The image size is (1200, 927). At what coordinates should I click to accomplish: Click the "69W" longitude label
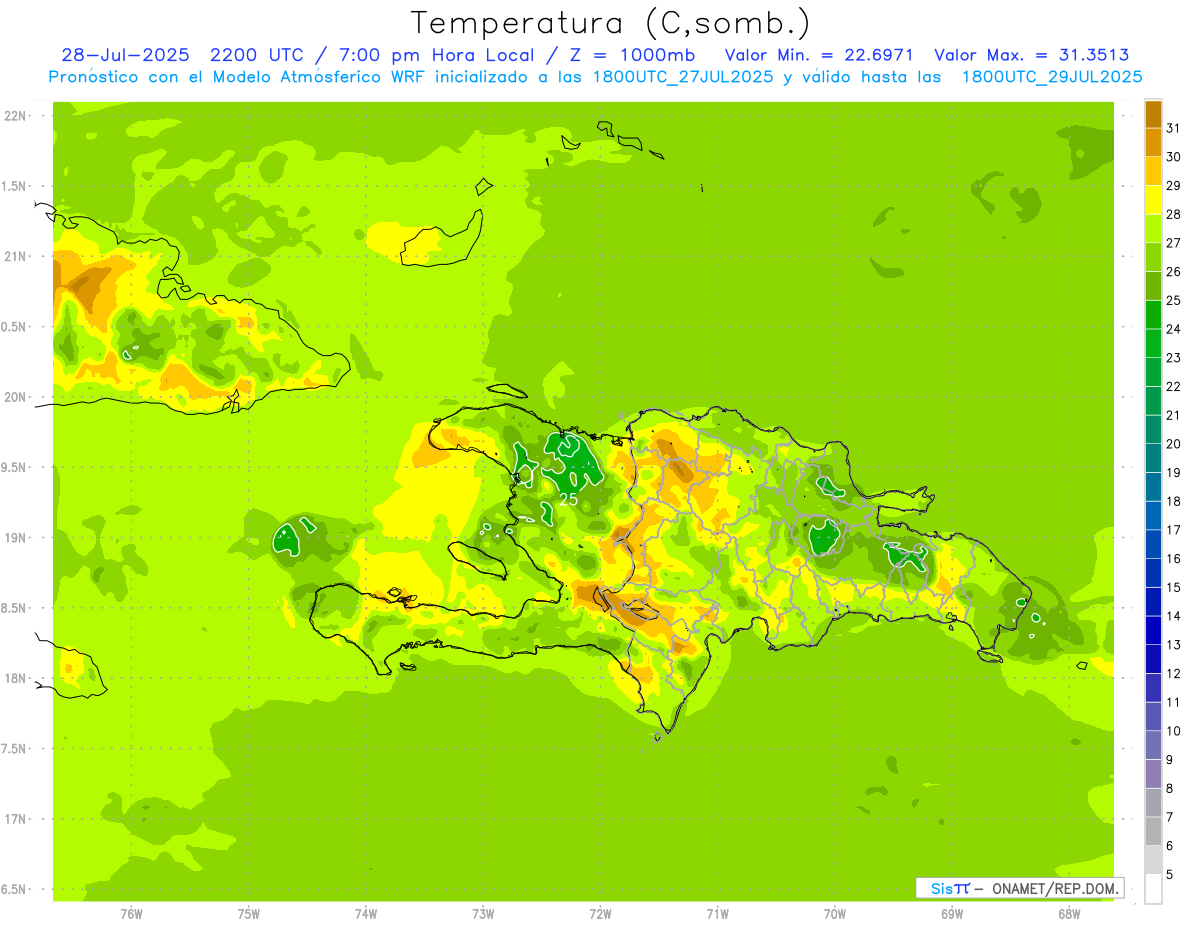coord(952,914)
